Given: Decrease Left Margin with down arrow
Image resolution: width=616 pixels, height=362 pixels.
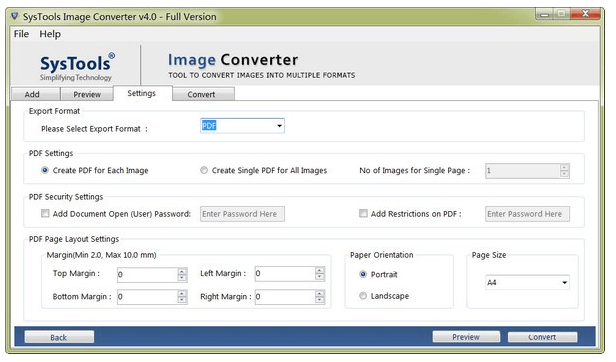Looking at the screenshot, I should [320, 277].
